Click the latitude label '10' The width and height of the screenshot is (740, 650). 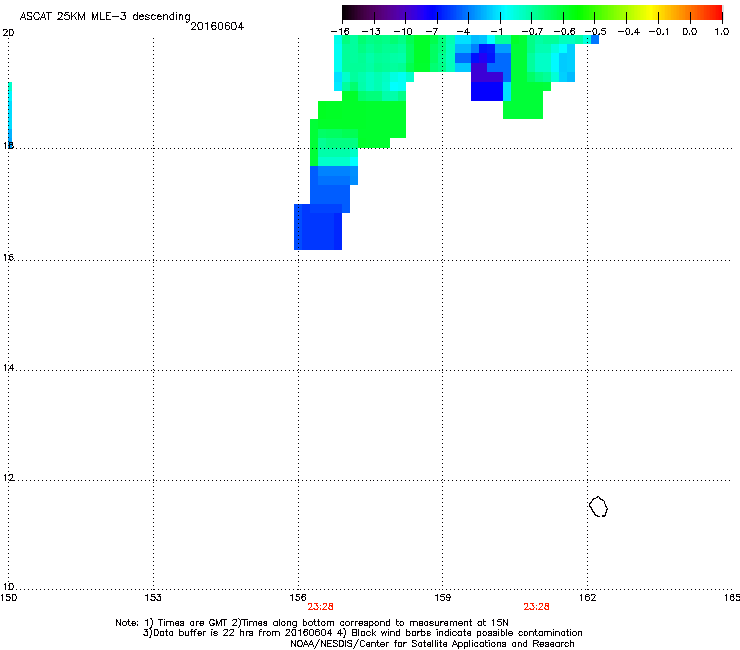tap(8, 587)
